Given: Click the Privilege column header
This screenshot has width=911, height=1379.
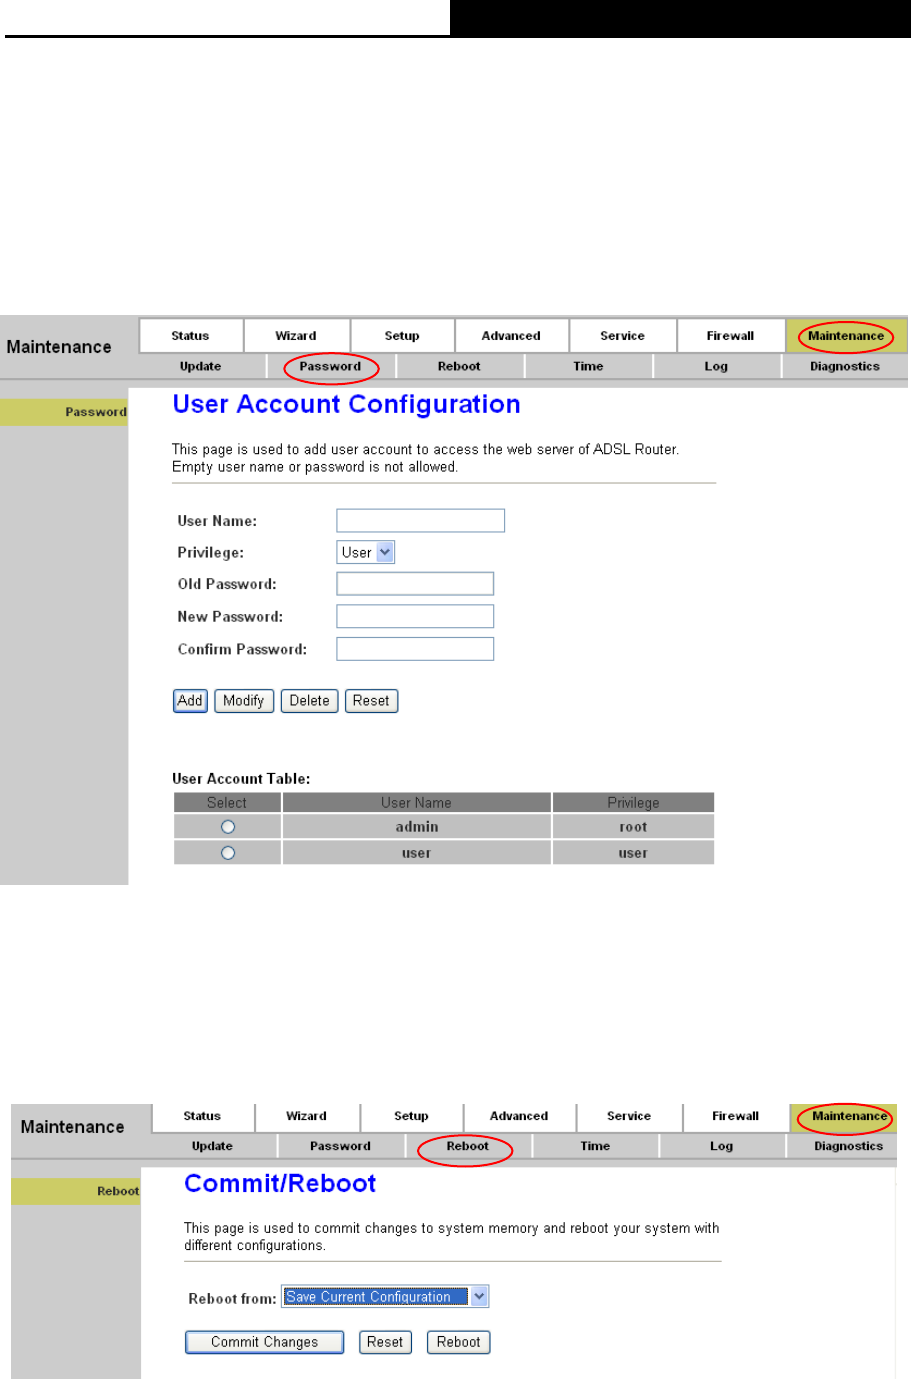Looking at the screenshot, I should coord(633,802).
